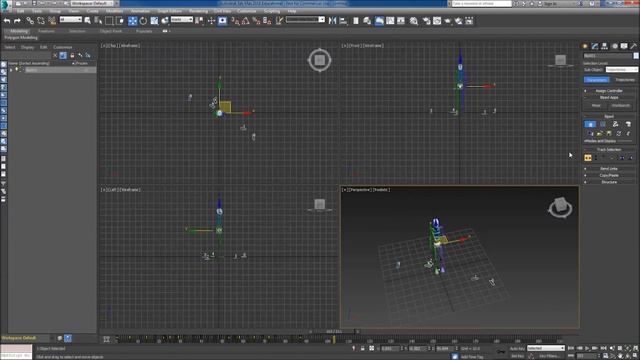Screen dimensions: 640x360
Task: Activate the Select and Scale tool
Action: tap(154, 21)
